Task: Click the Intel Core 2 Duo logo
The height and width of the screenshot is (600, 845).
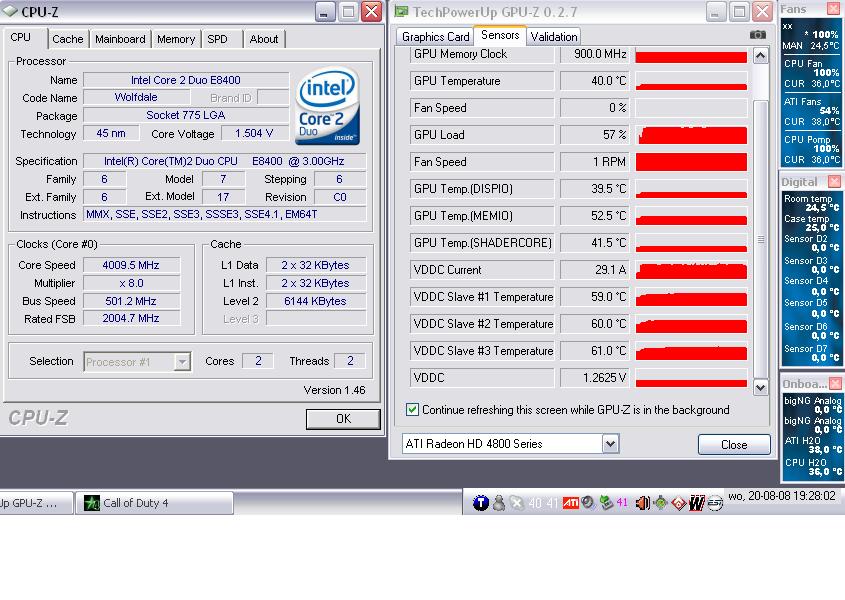Action: pos(328,108)
